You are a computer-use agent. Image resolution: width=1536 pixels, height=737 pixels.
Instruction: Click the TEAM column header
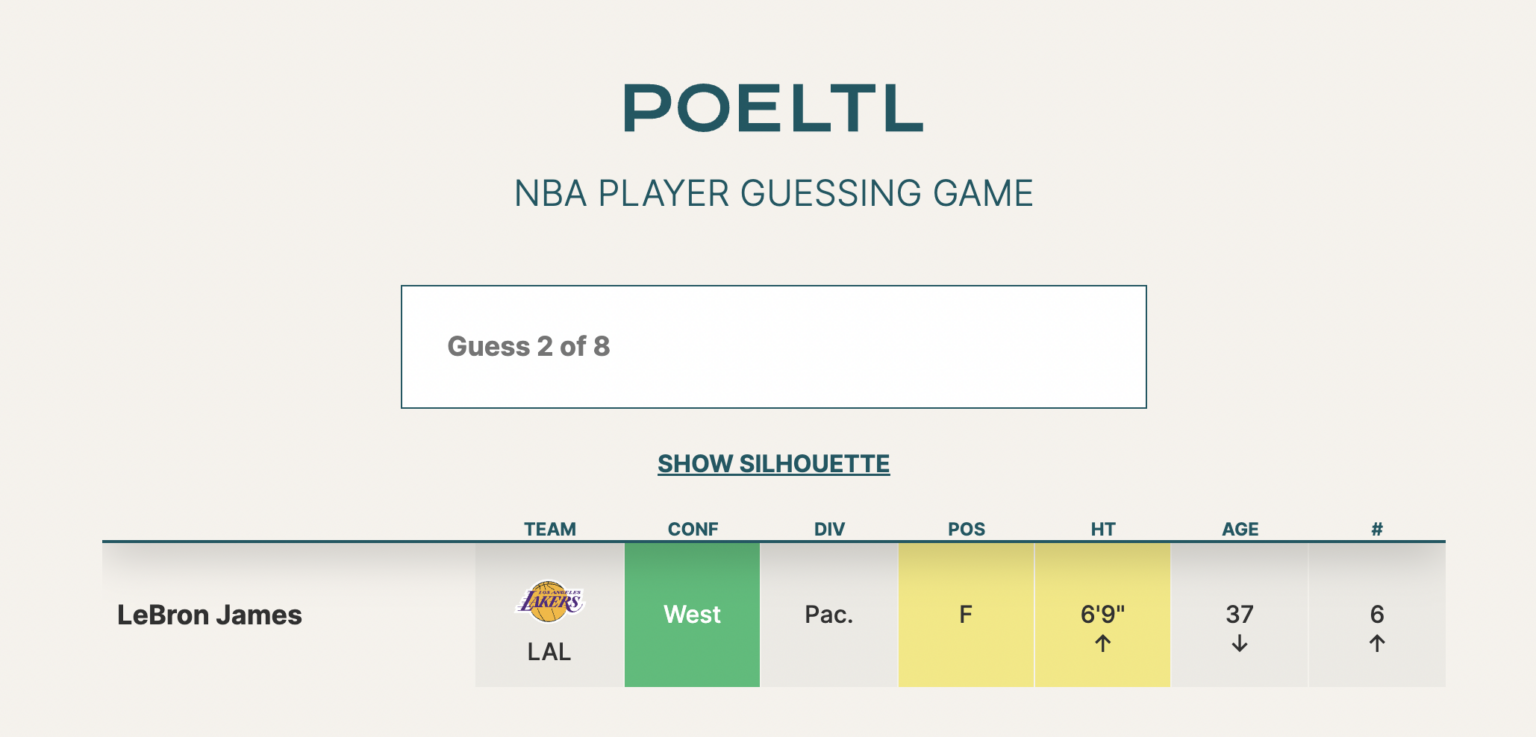click(x=549, y=529)
